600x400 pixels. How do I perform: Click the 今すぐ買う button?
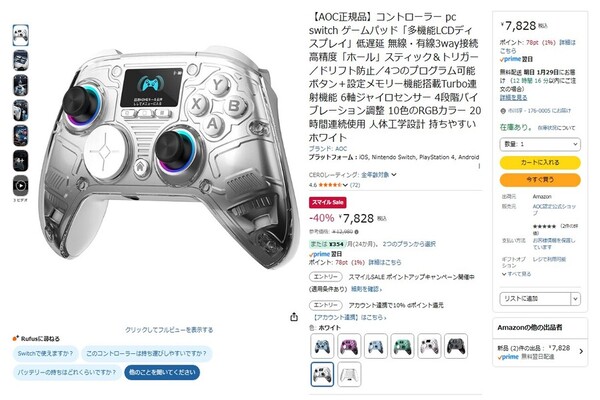(x=540, y=179)
